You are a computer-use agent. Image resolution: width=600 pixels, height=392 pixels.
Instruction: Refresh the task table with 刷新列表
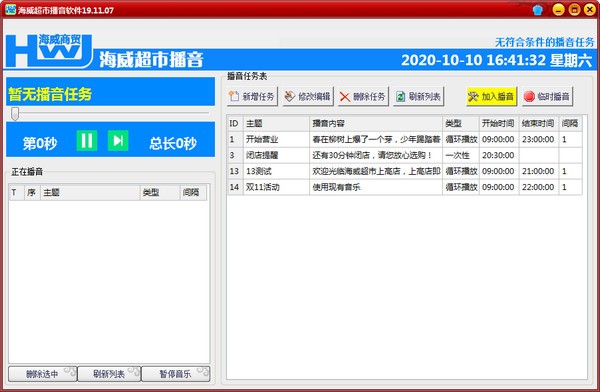click(418, 96)
